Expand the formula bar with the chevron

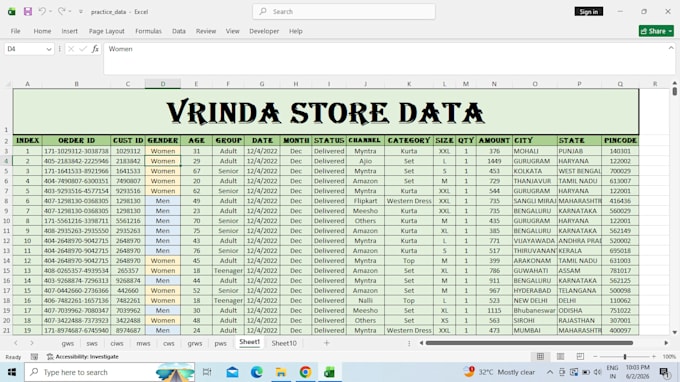click(671, 48)
